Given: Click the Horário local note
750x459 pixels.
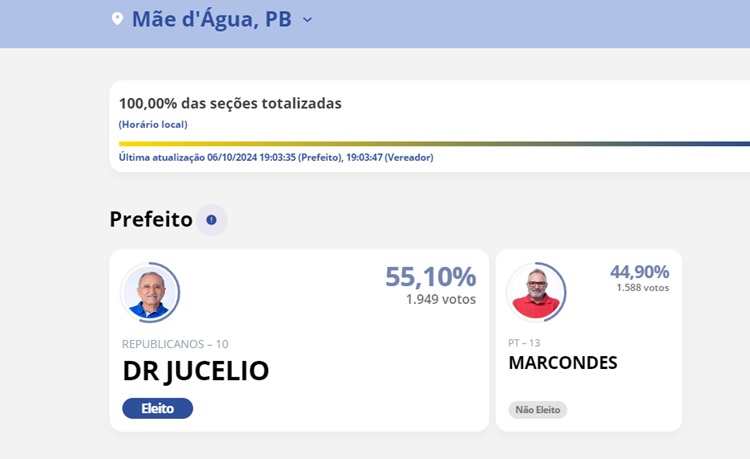Looking at the screenshot, I should click(x=153, y=124).
